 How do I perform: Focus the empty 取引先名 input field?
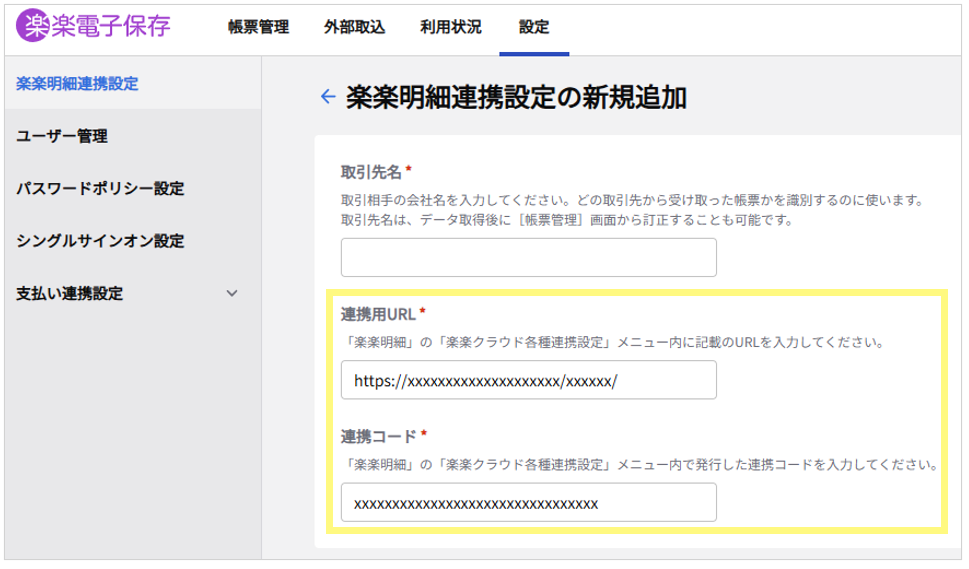[528, 257]
